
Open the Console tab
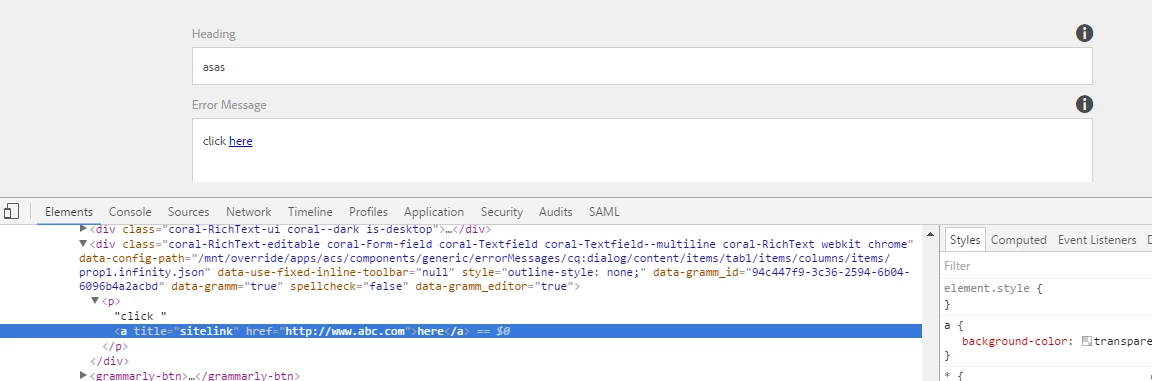click(130, 211)
